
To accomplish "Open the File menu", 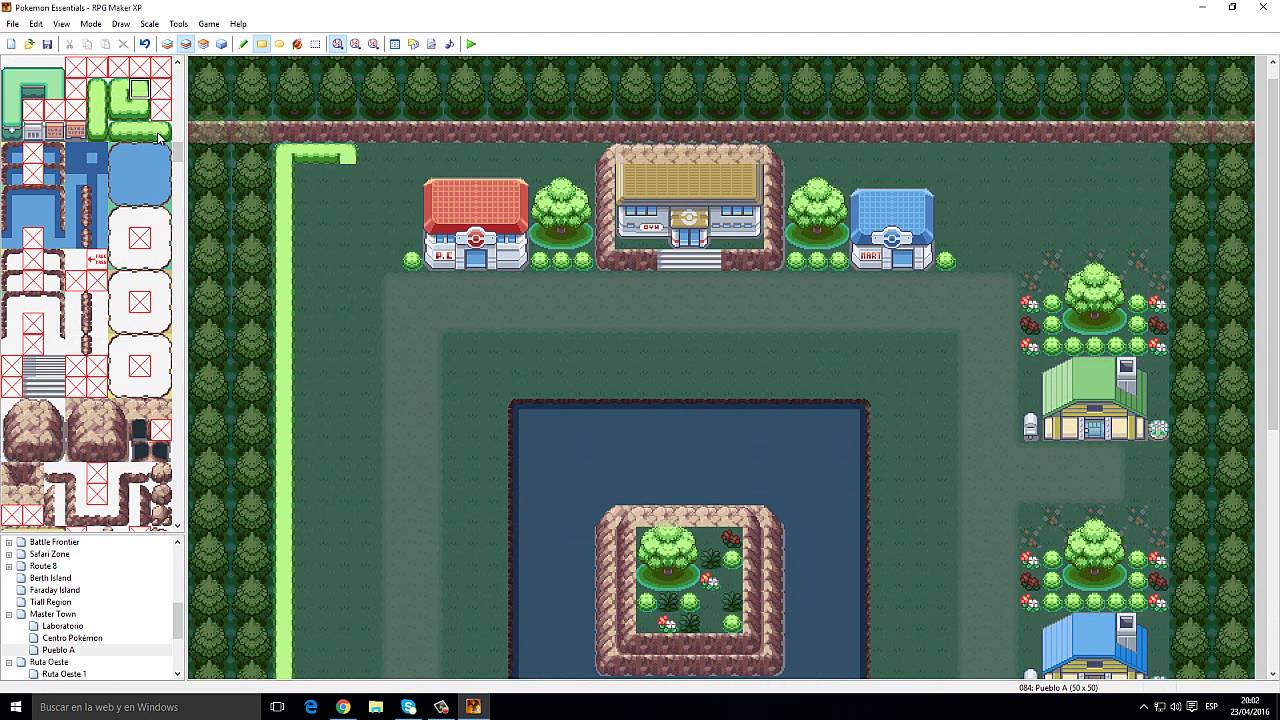I will point(13,24).
